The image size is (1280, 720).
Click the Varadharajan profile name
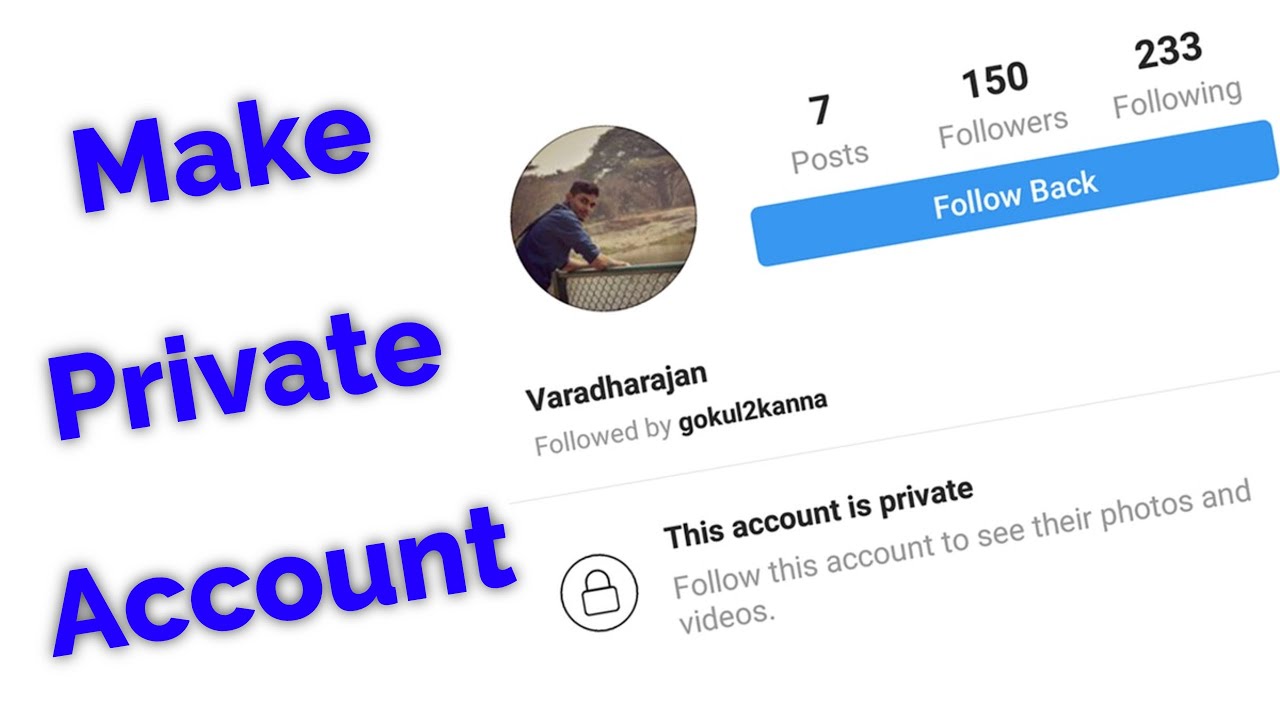click(617, 387)
